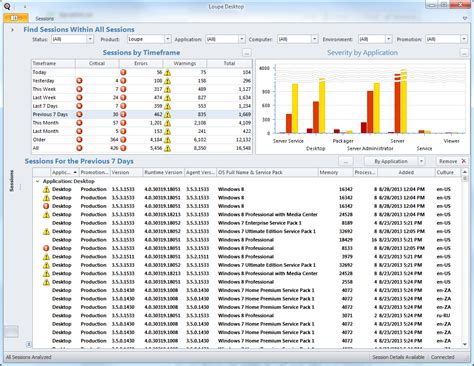Screen dimensions: 474x366
Task: Click the vertical Sessions sidebar label
Action: tap(12, 181)
